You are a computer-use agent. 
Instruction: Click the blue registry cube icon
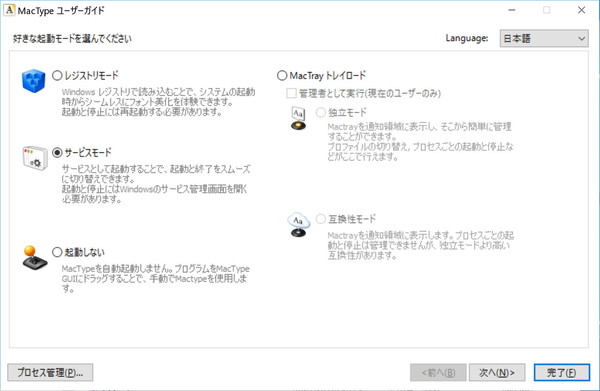(33, 80)
